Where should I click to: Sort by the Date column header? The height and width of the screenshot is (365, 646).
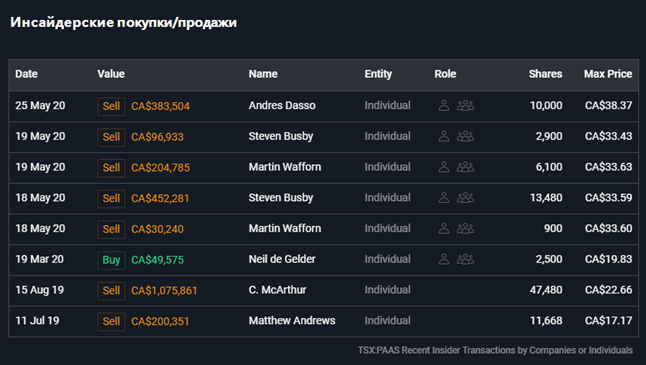point(26,74)
